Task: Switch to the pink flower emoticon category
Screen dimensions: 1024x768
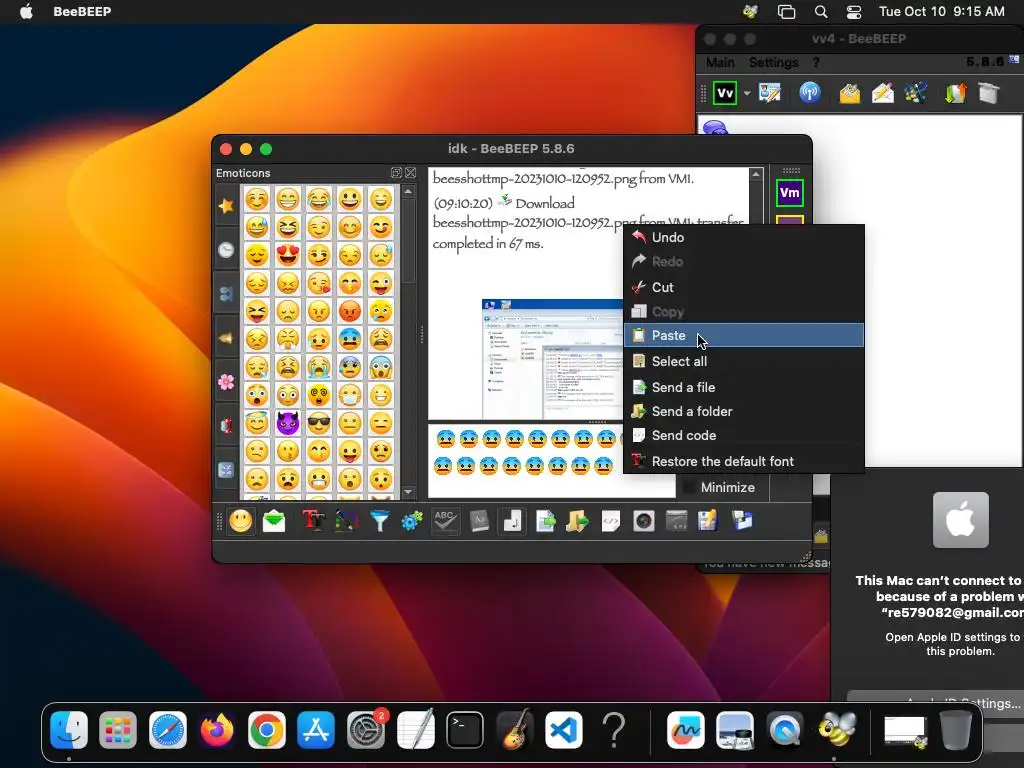Action: click(226, 382)
